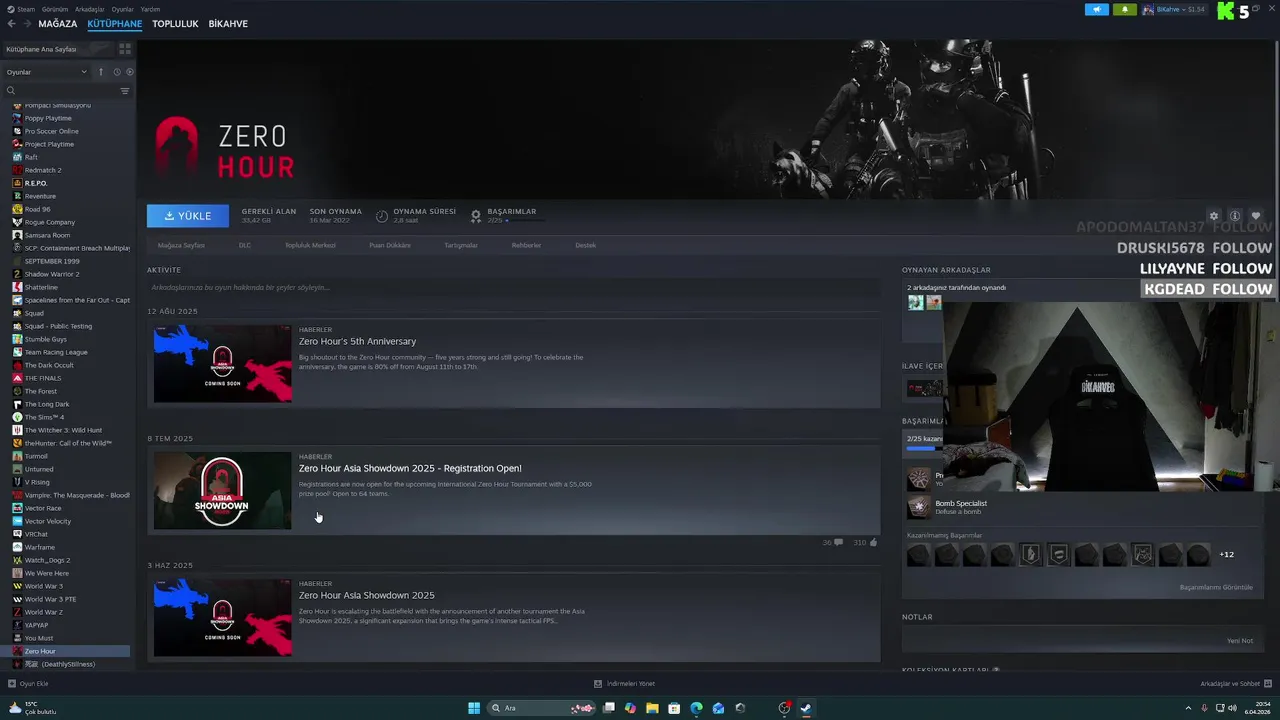Open the Görünüm menu
The height and width of the screenshot is (720, 1280).
[55, 9]
